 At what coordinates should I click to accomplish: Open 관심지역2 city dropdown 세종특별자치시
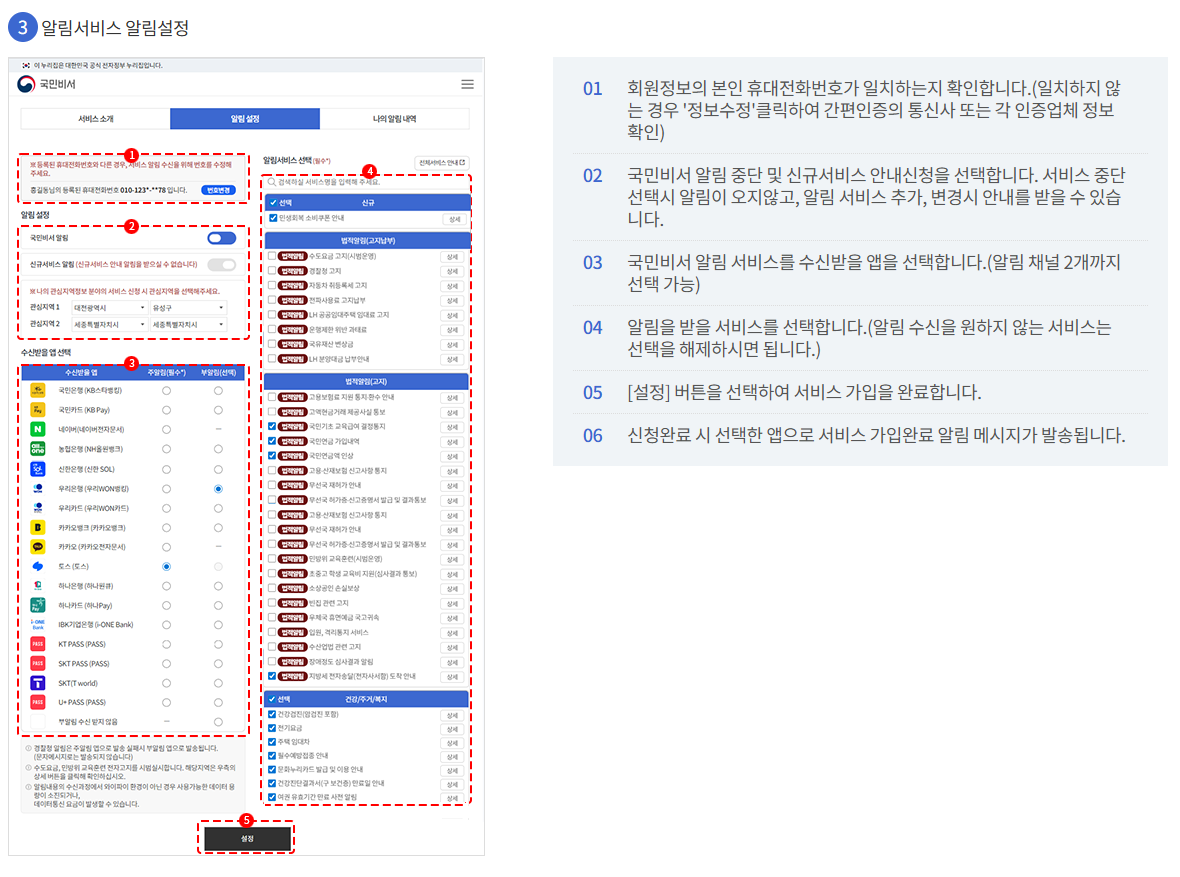coord(110,324)
